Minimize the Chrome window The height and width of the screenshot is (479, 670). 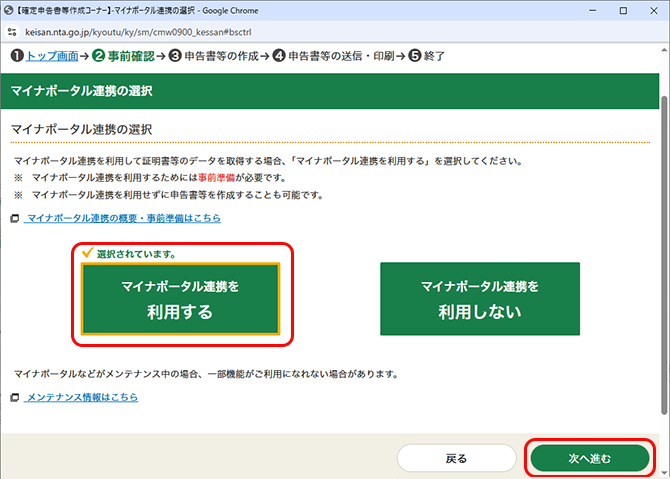[593, 11]
